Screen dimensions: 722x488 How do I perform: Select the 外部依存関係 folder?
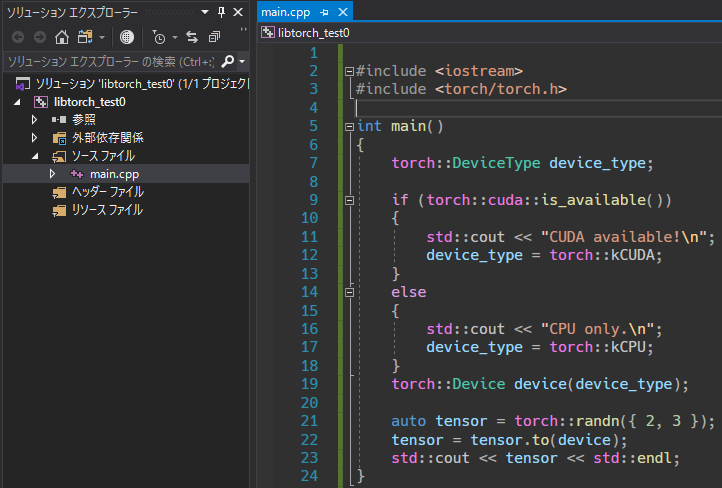coord(107,138)
